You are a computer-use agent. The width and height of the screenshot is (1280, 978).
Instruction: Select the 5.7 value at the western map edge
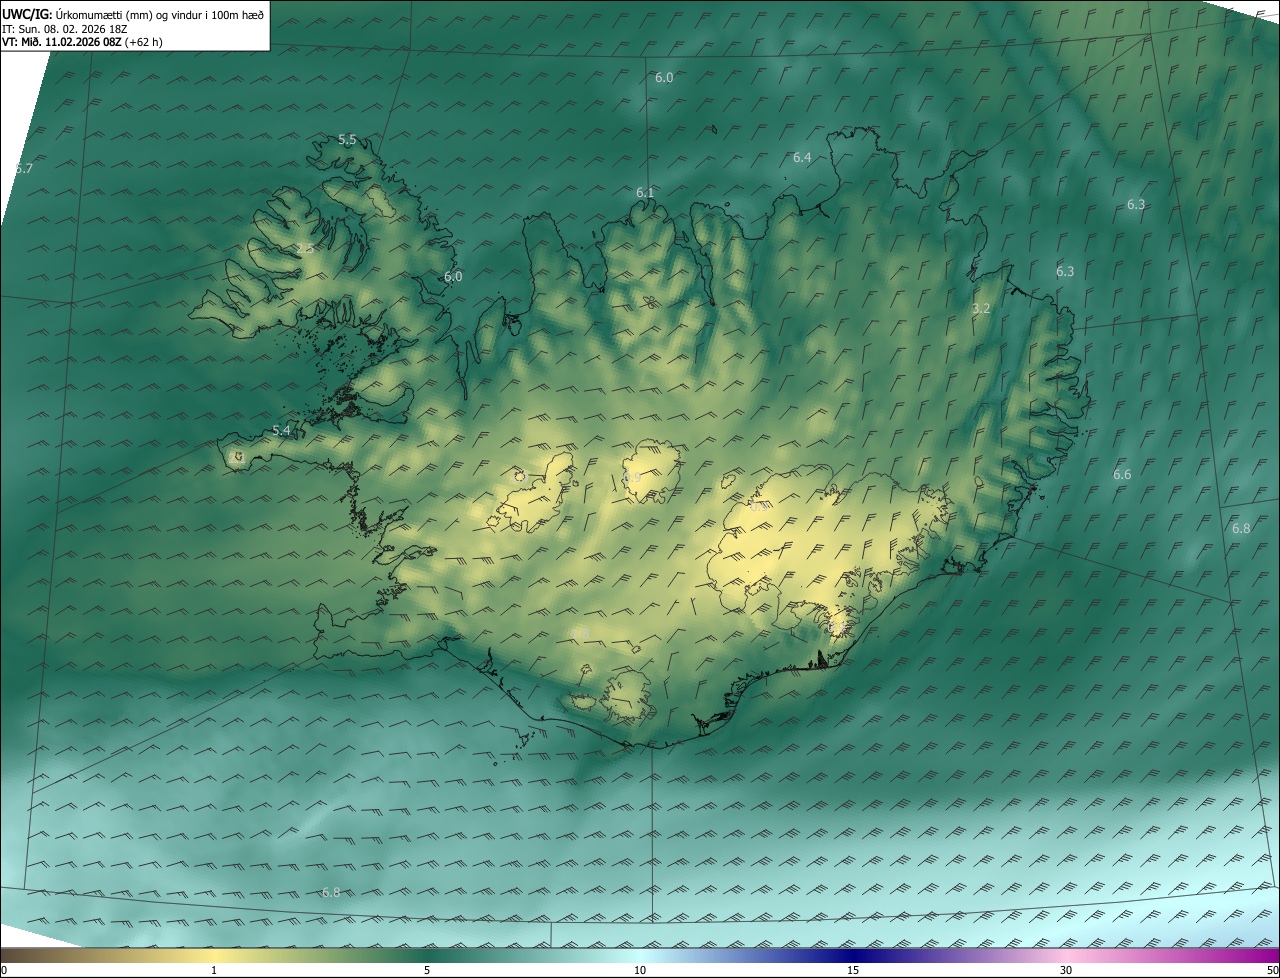pos(24,169)
